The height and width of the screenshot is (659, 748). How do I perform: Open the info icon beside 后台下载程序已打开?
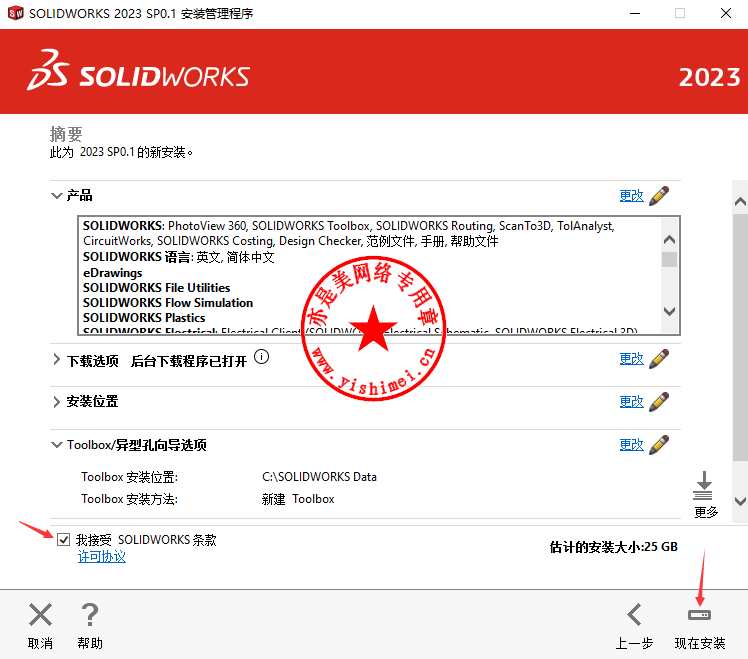pos(261,357)
